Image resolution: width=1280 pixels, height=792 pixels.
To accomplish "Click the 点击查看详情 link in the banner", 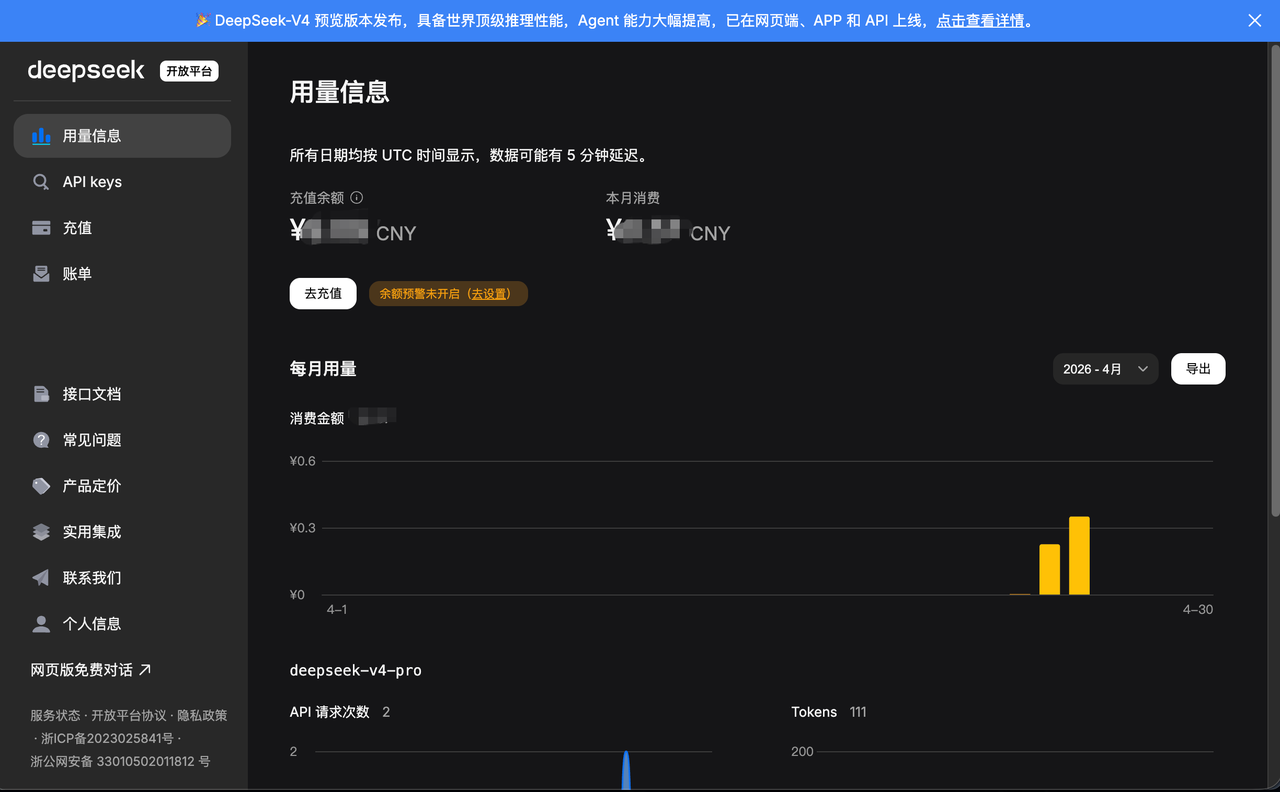I will 980,20.
